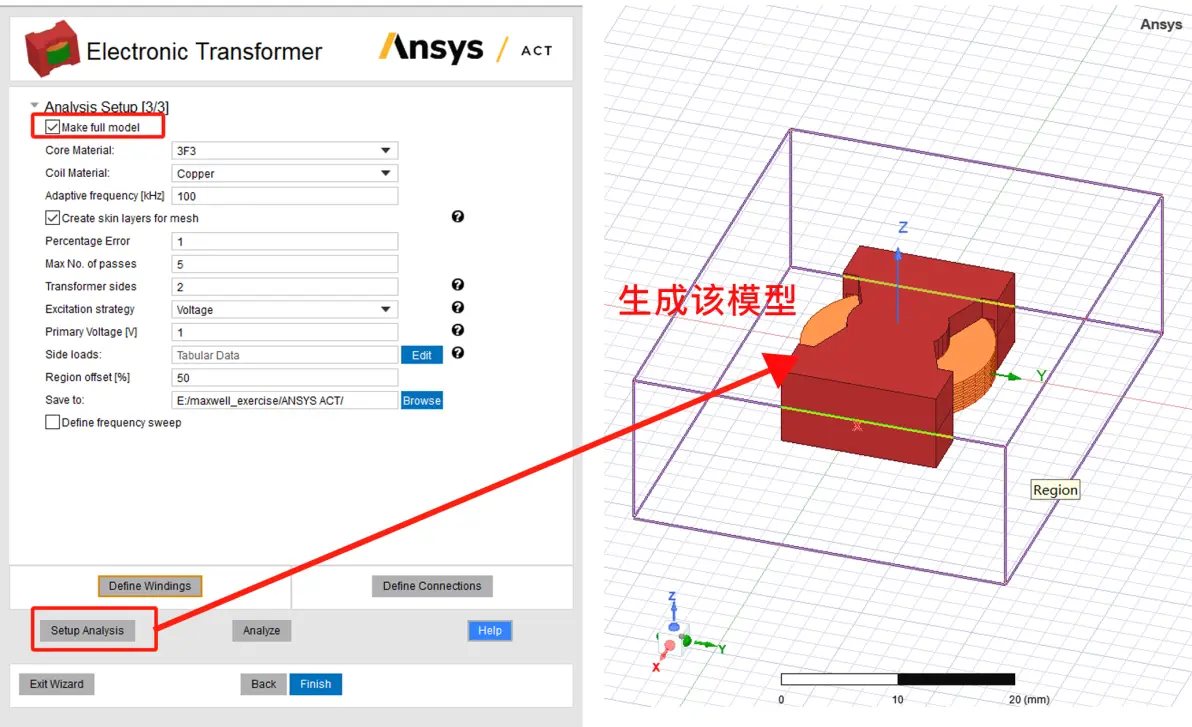1192x727 pixels.
Task: Click the Setup Analysis button
Action: coord(87,630)
